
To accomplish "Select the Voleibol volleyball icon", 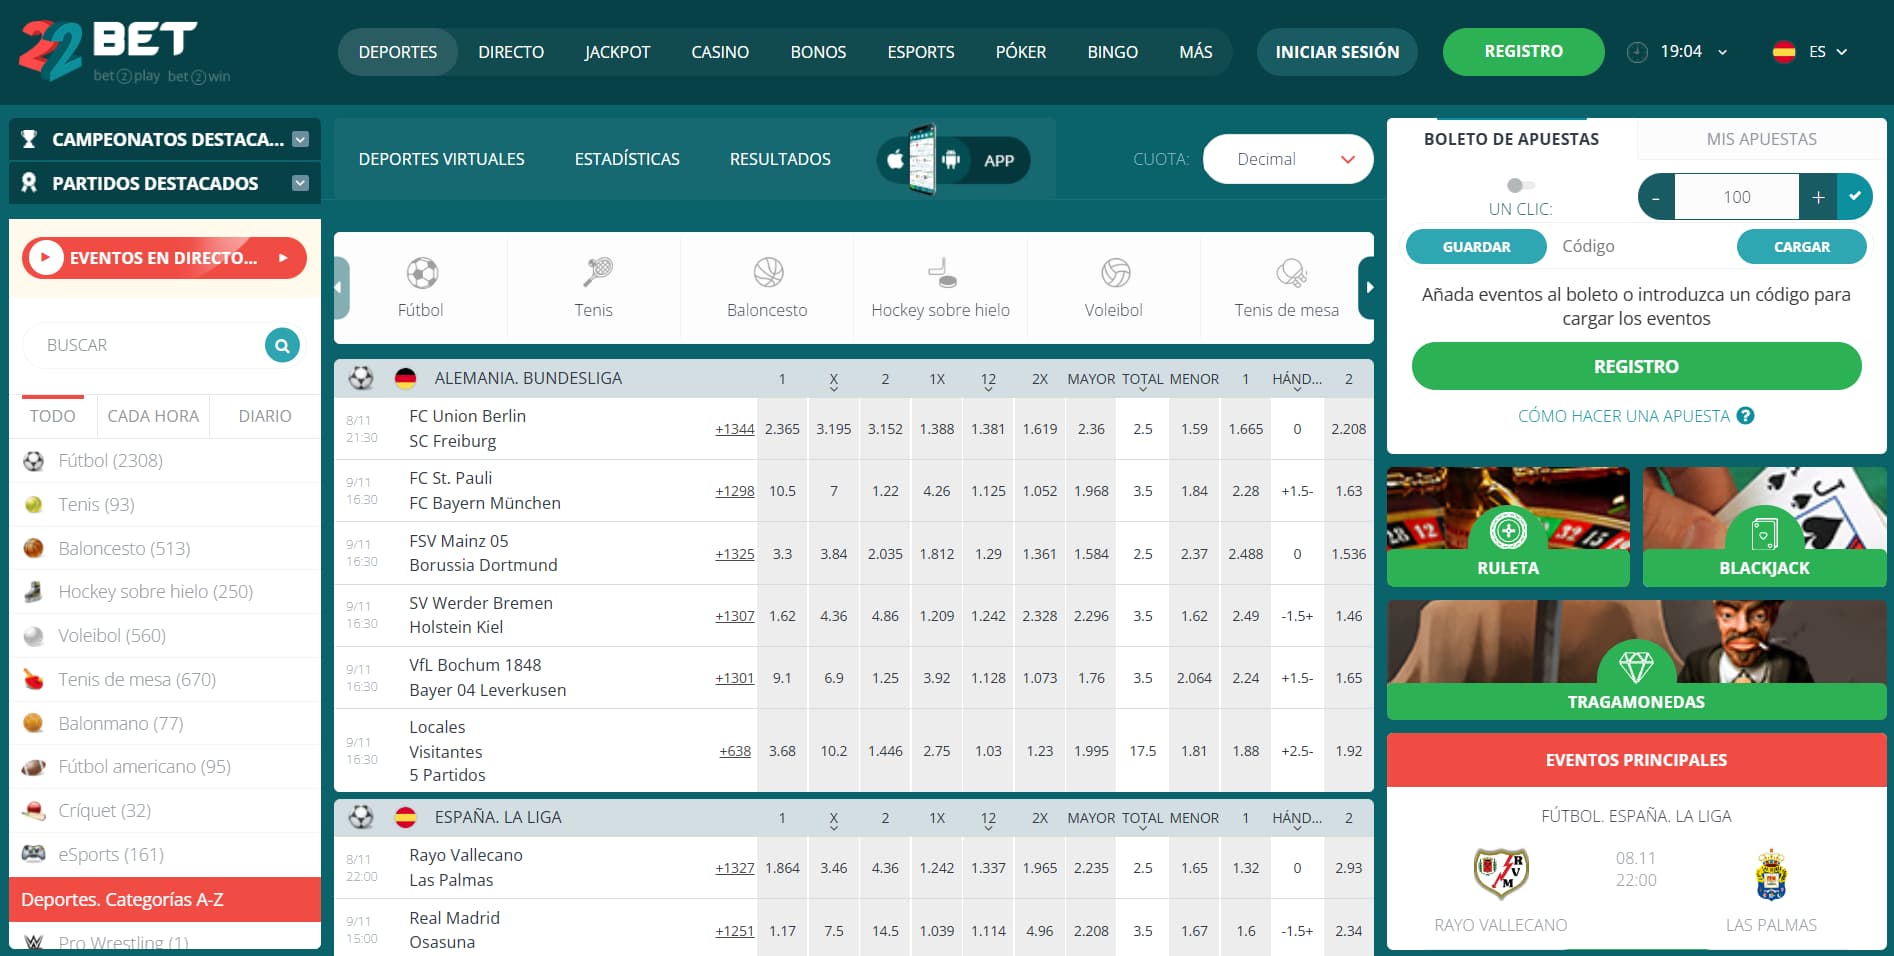I will 1113,272.
